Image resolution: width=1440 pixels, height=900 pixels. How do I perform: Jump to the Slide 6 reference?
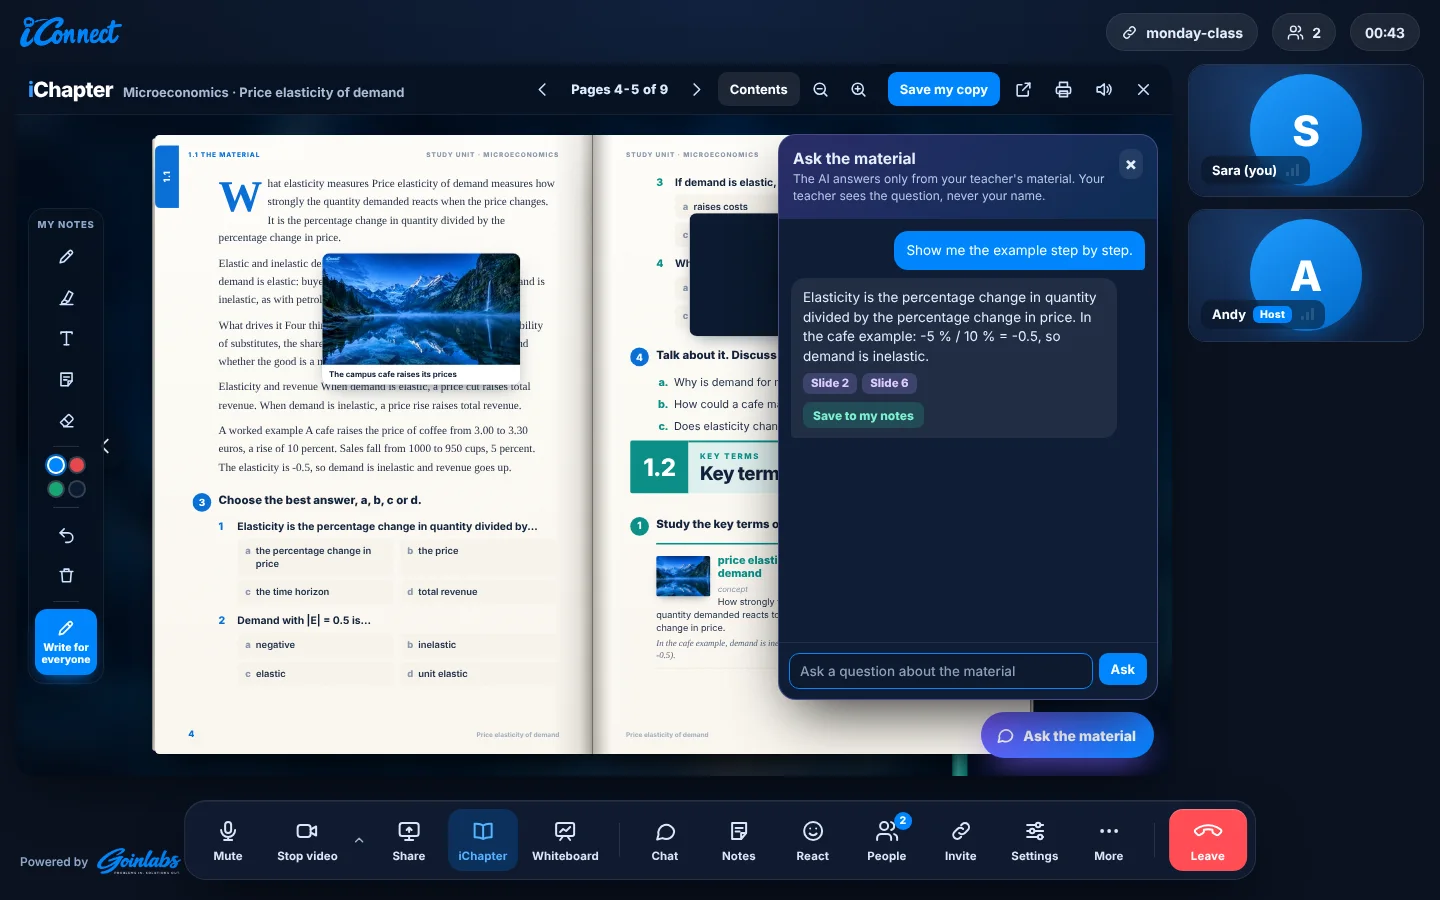pyautogui.click(x=889, y=383)
